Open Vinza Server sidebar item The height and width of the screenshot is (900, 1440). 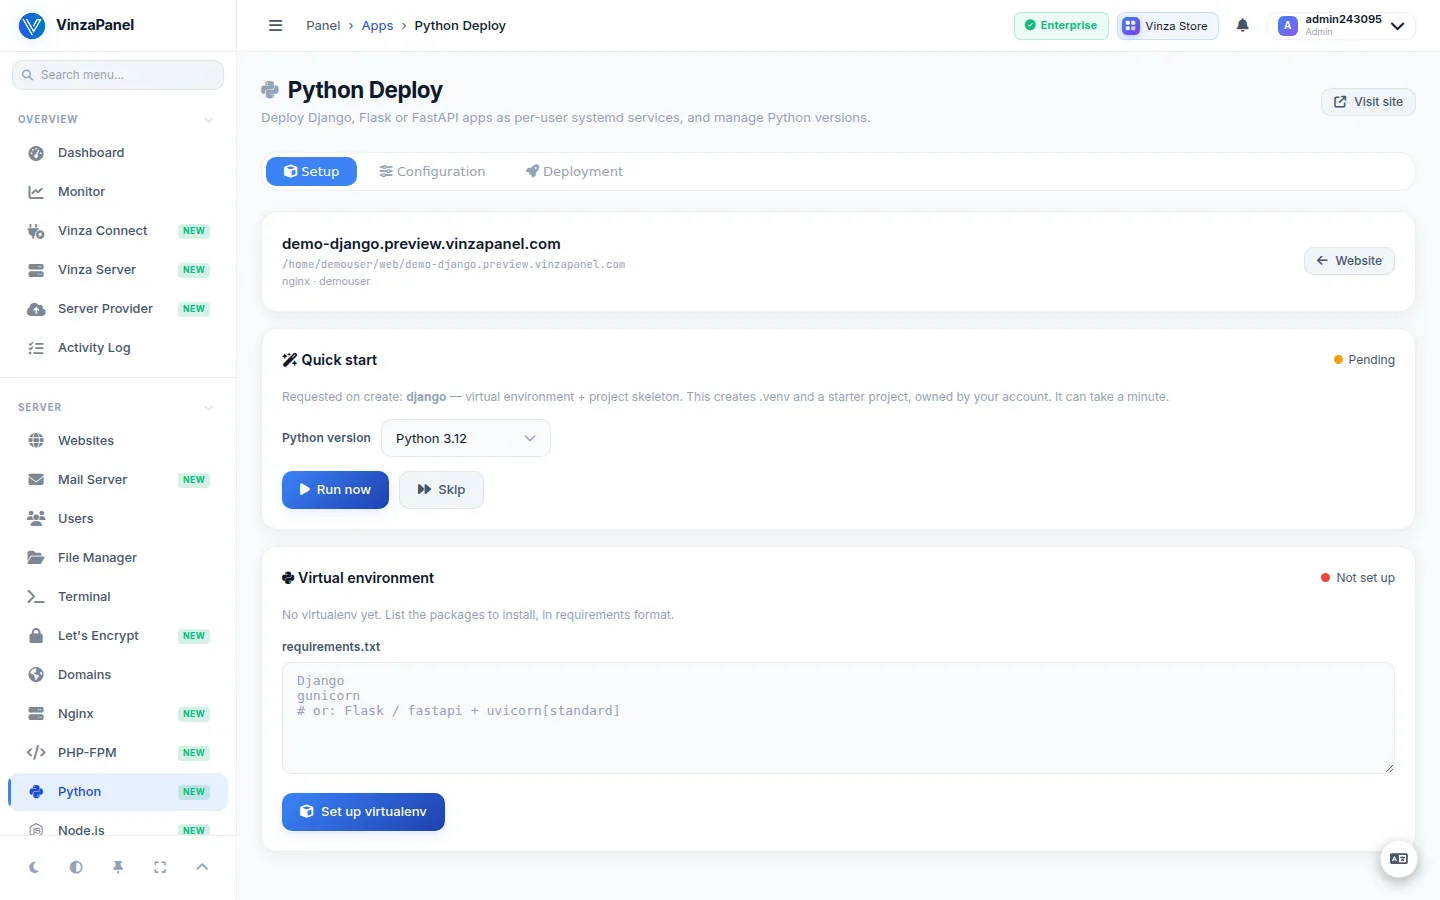click(118, 270)
